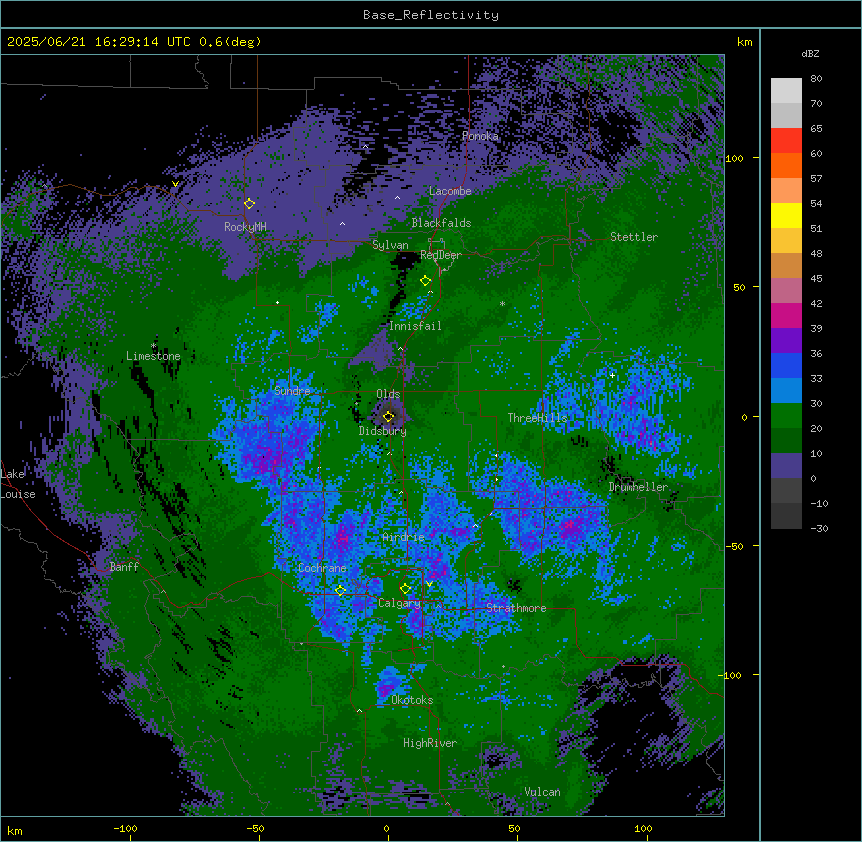Click the Limestone label
The width and height of the screenshot is (862, 842).
[153, 356]
